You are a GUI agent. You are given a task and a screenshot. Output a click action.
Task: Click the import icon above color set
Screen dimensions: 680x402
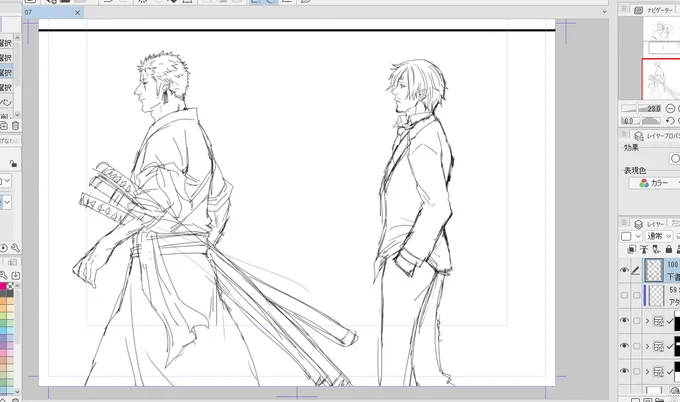tap(16, 275)
